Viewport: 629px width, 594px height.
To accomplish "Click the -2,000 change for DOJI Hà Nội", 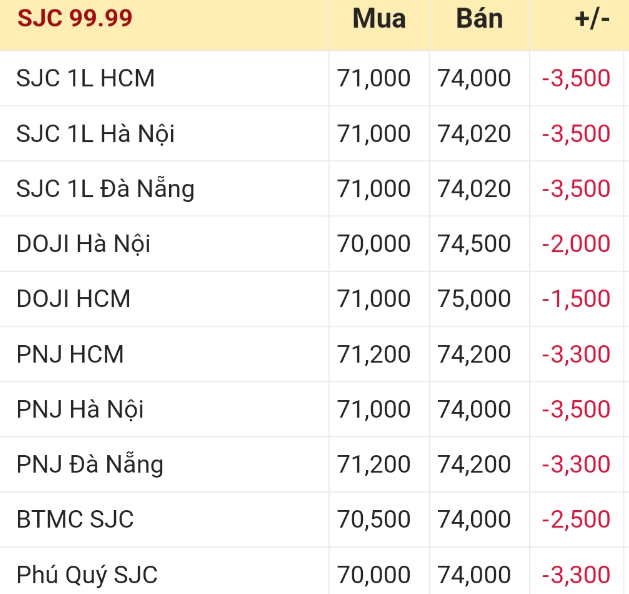I will click(576, 243).
